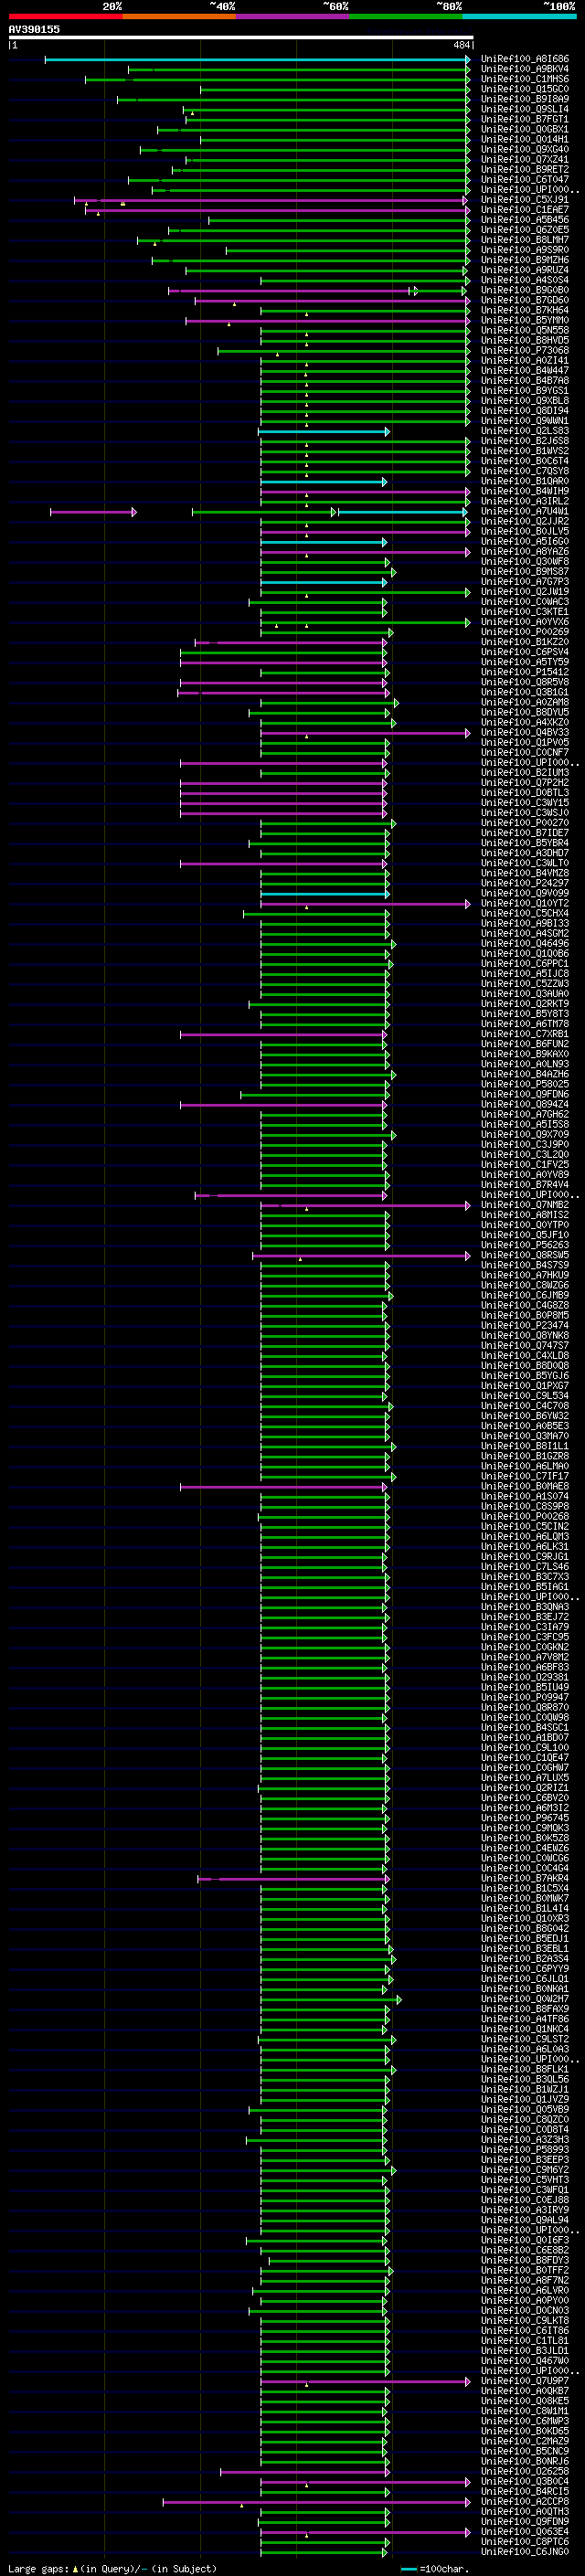
Task: Select hit label UniRef100_B9MZH6
Action: [525, 260]
